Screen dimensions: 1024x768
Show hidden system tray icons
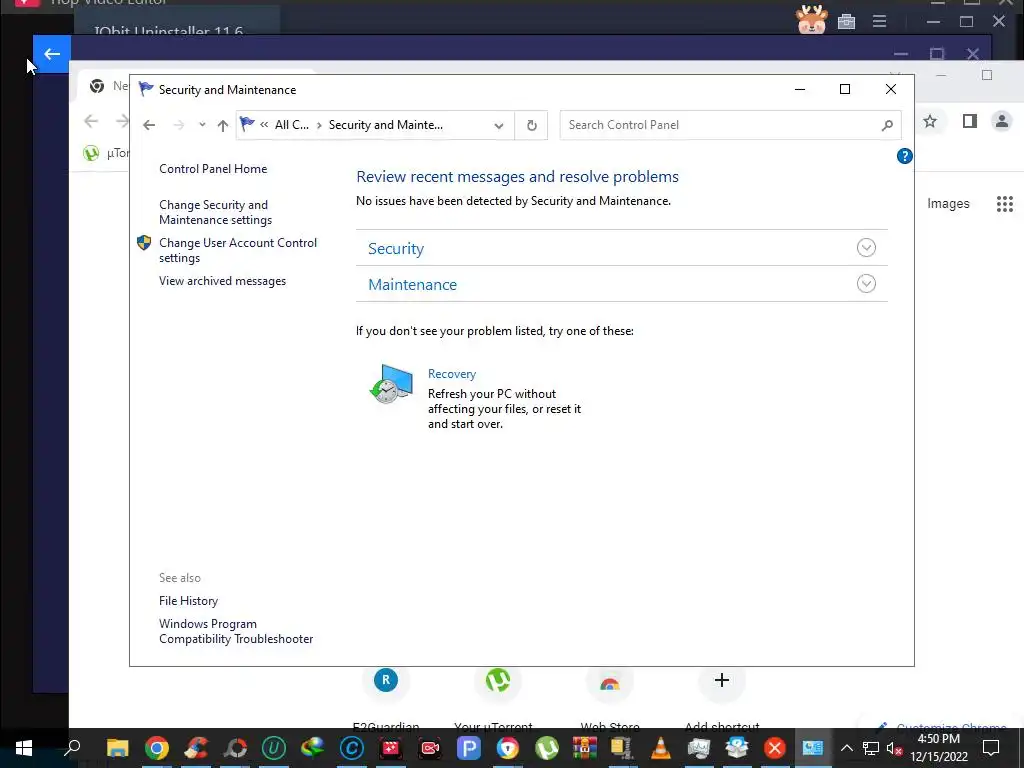[846, 748]
